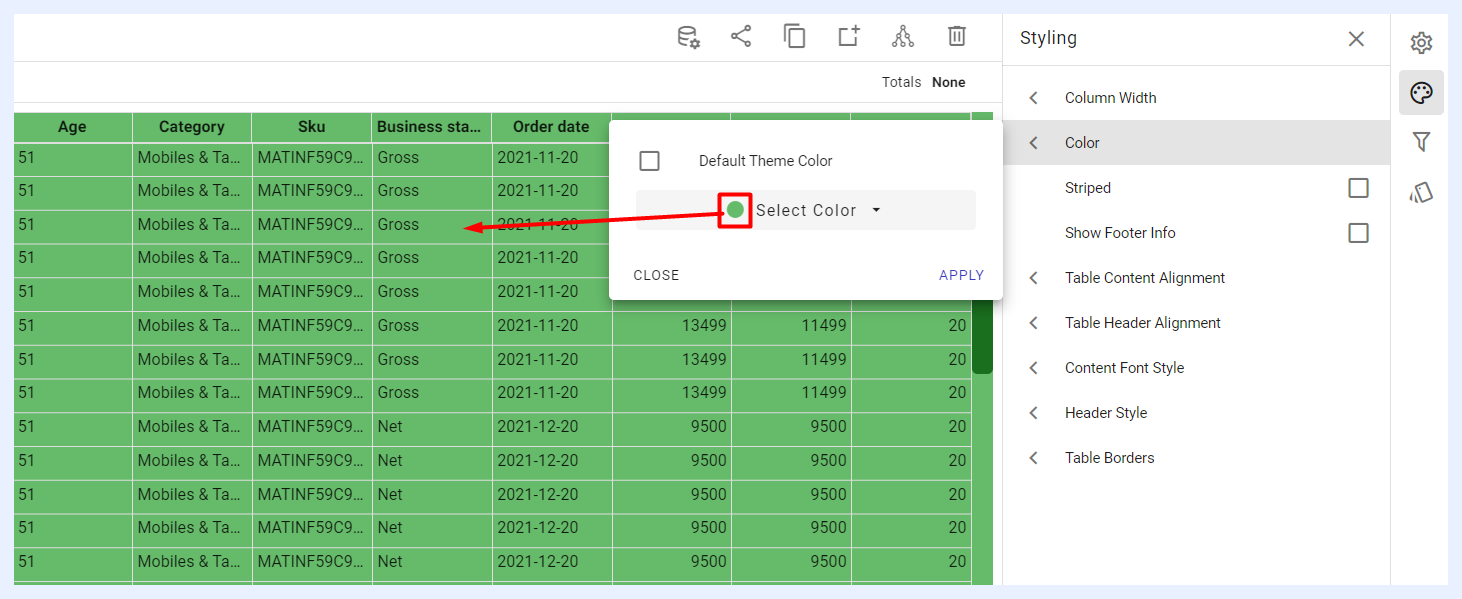Viewport: 1462px width, 599px height.
Task: Sort by the Age column header
Action: [x=72, y=127]
